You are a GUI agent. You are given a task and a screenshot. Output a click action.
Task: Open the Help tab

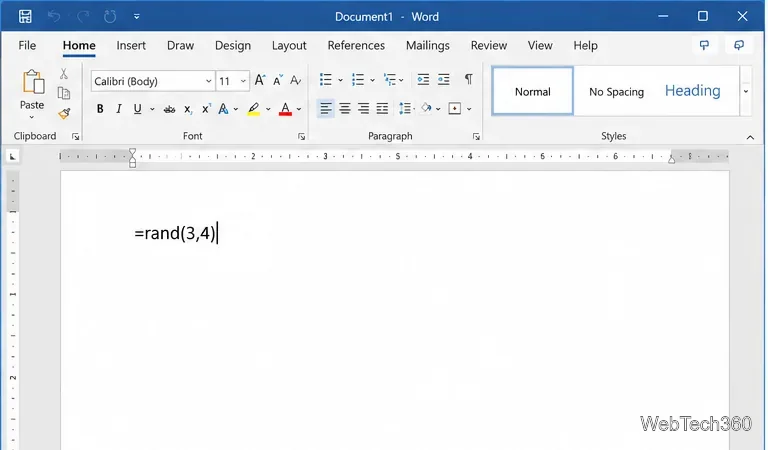pos(585,46)
